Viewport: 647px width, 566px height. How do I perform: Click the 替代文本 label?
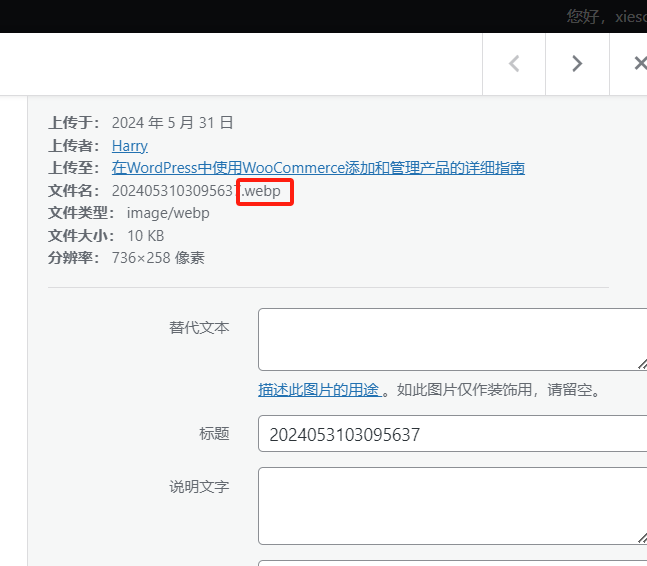click(199, 328)
